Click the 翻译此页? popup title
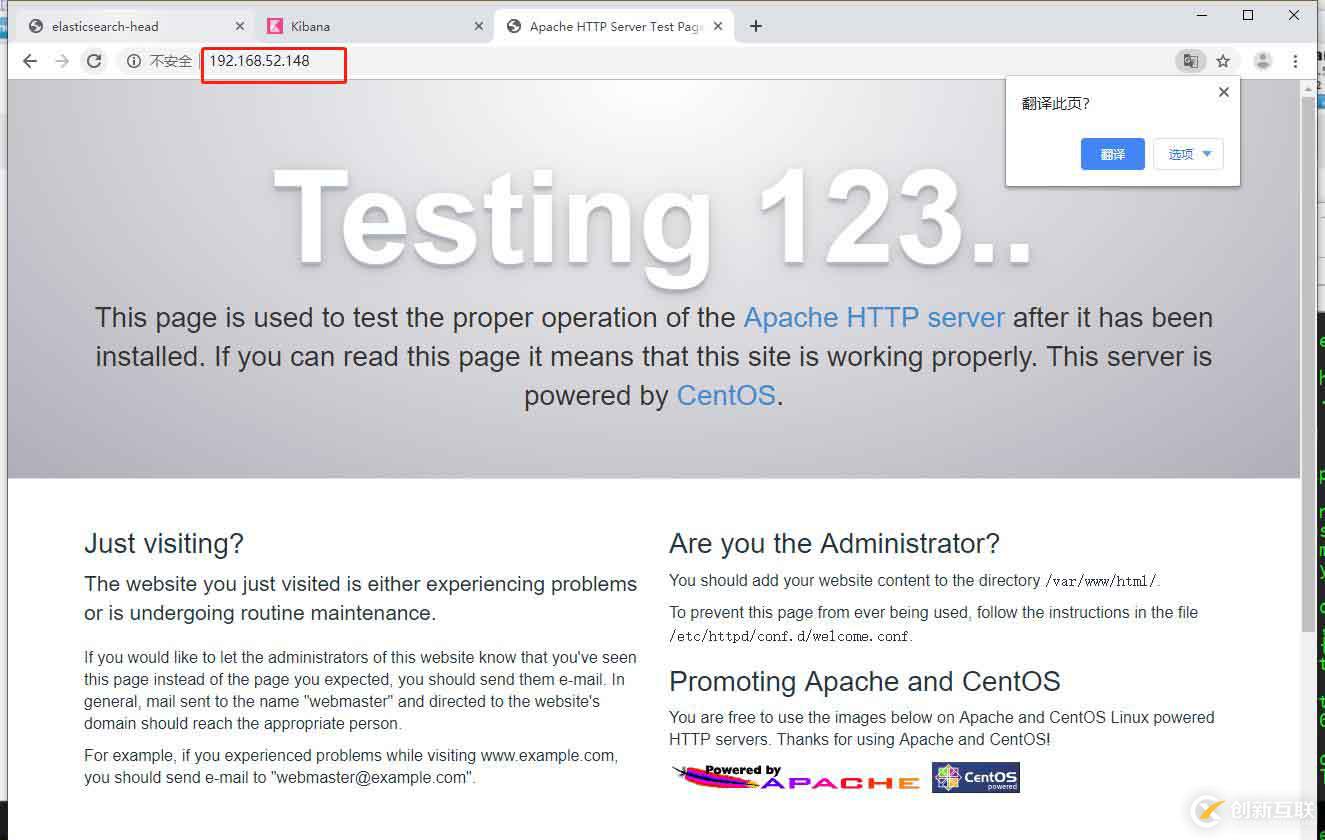Viewport: 1325px width, 840px height. [x=1056, y=104]
